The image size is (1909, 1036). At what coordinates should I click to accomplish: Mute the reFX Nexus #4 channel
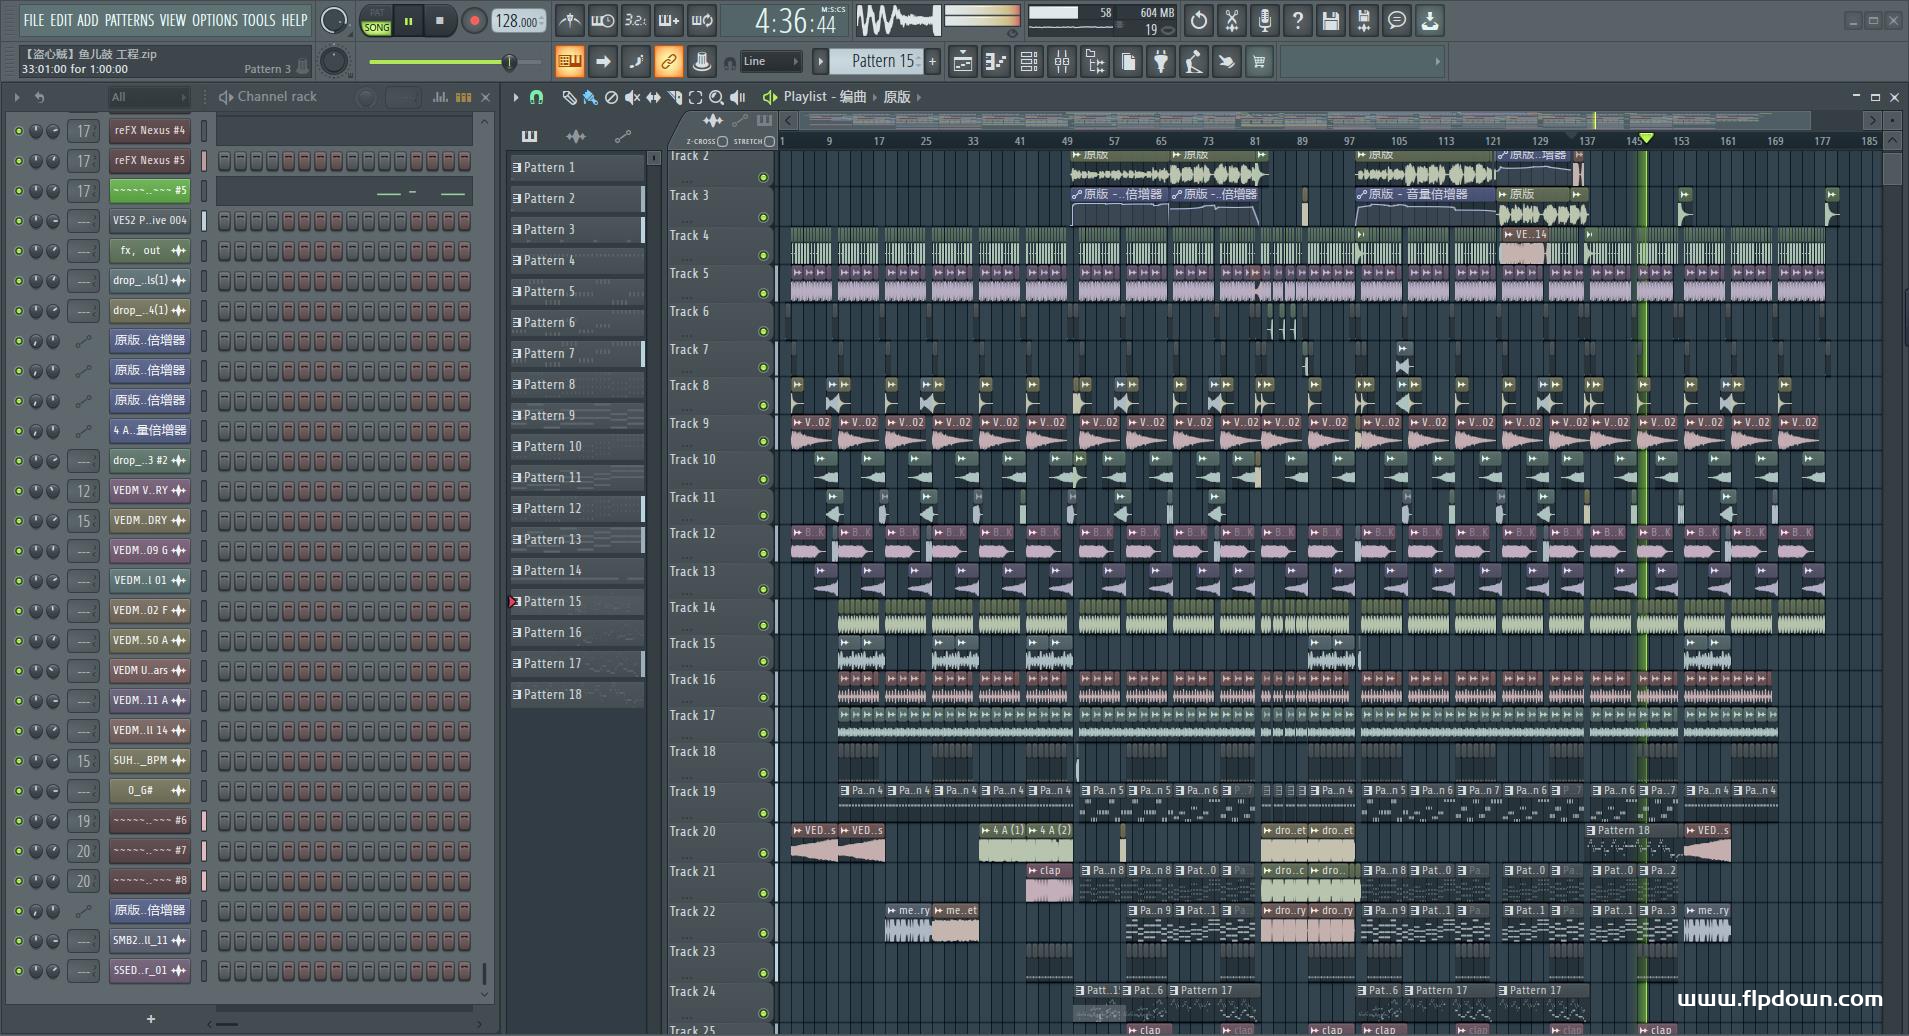click(x=18, y=131)
